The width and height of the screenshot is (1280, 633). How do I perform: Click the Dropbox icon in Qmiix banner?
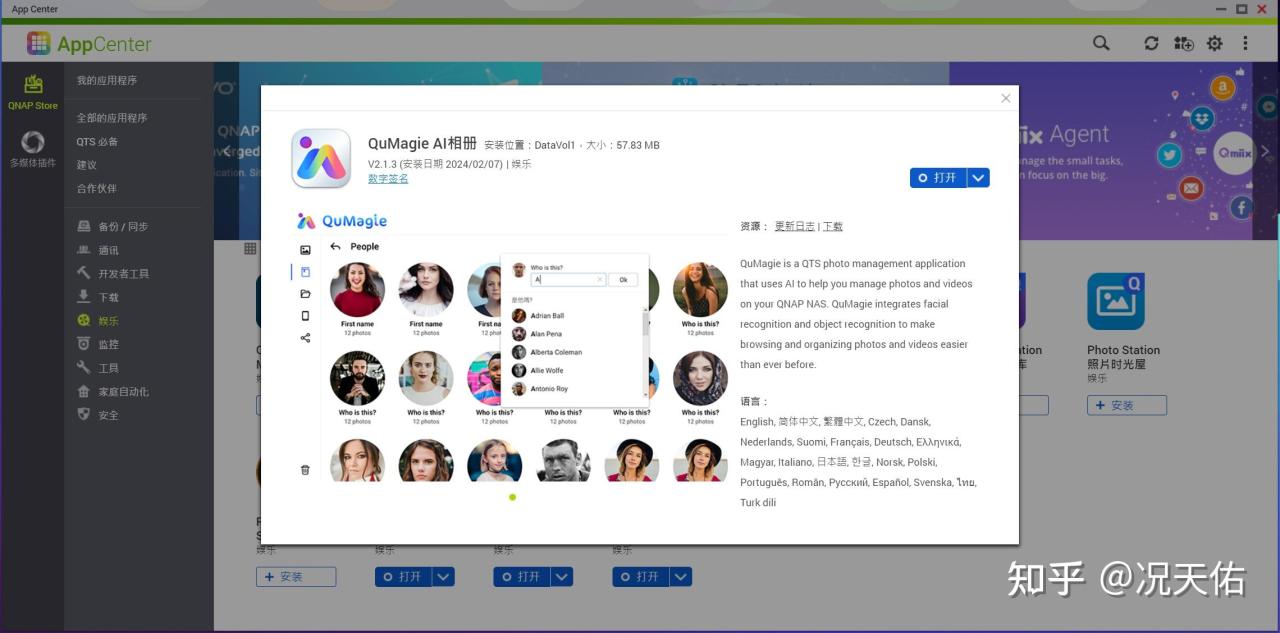1202,119
